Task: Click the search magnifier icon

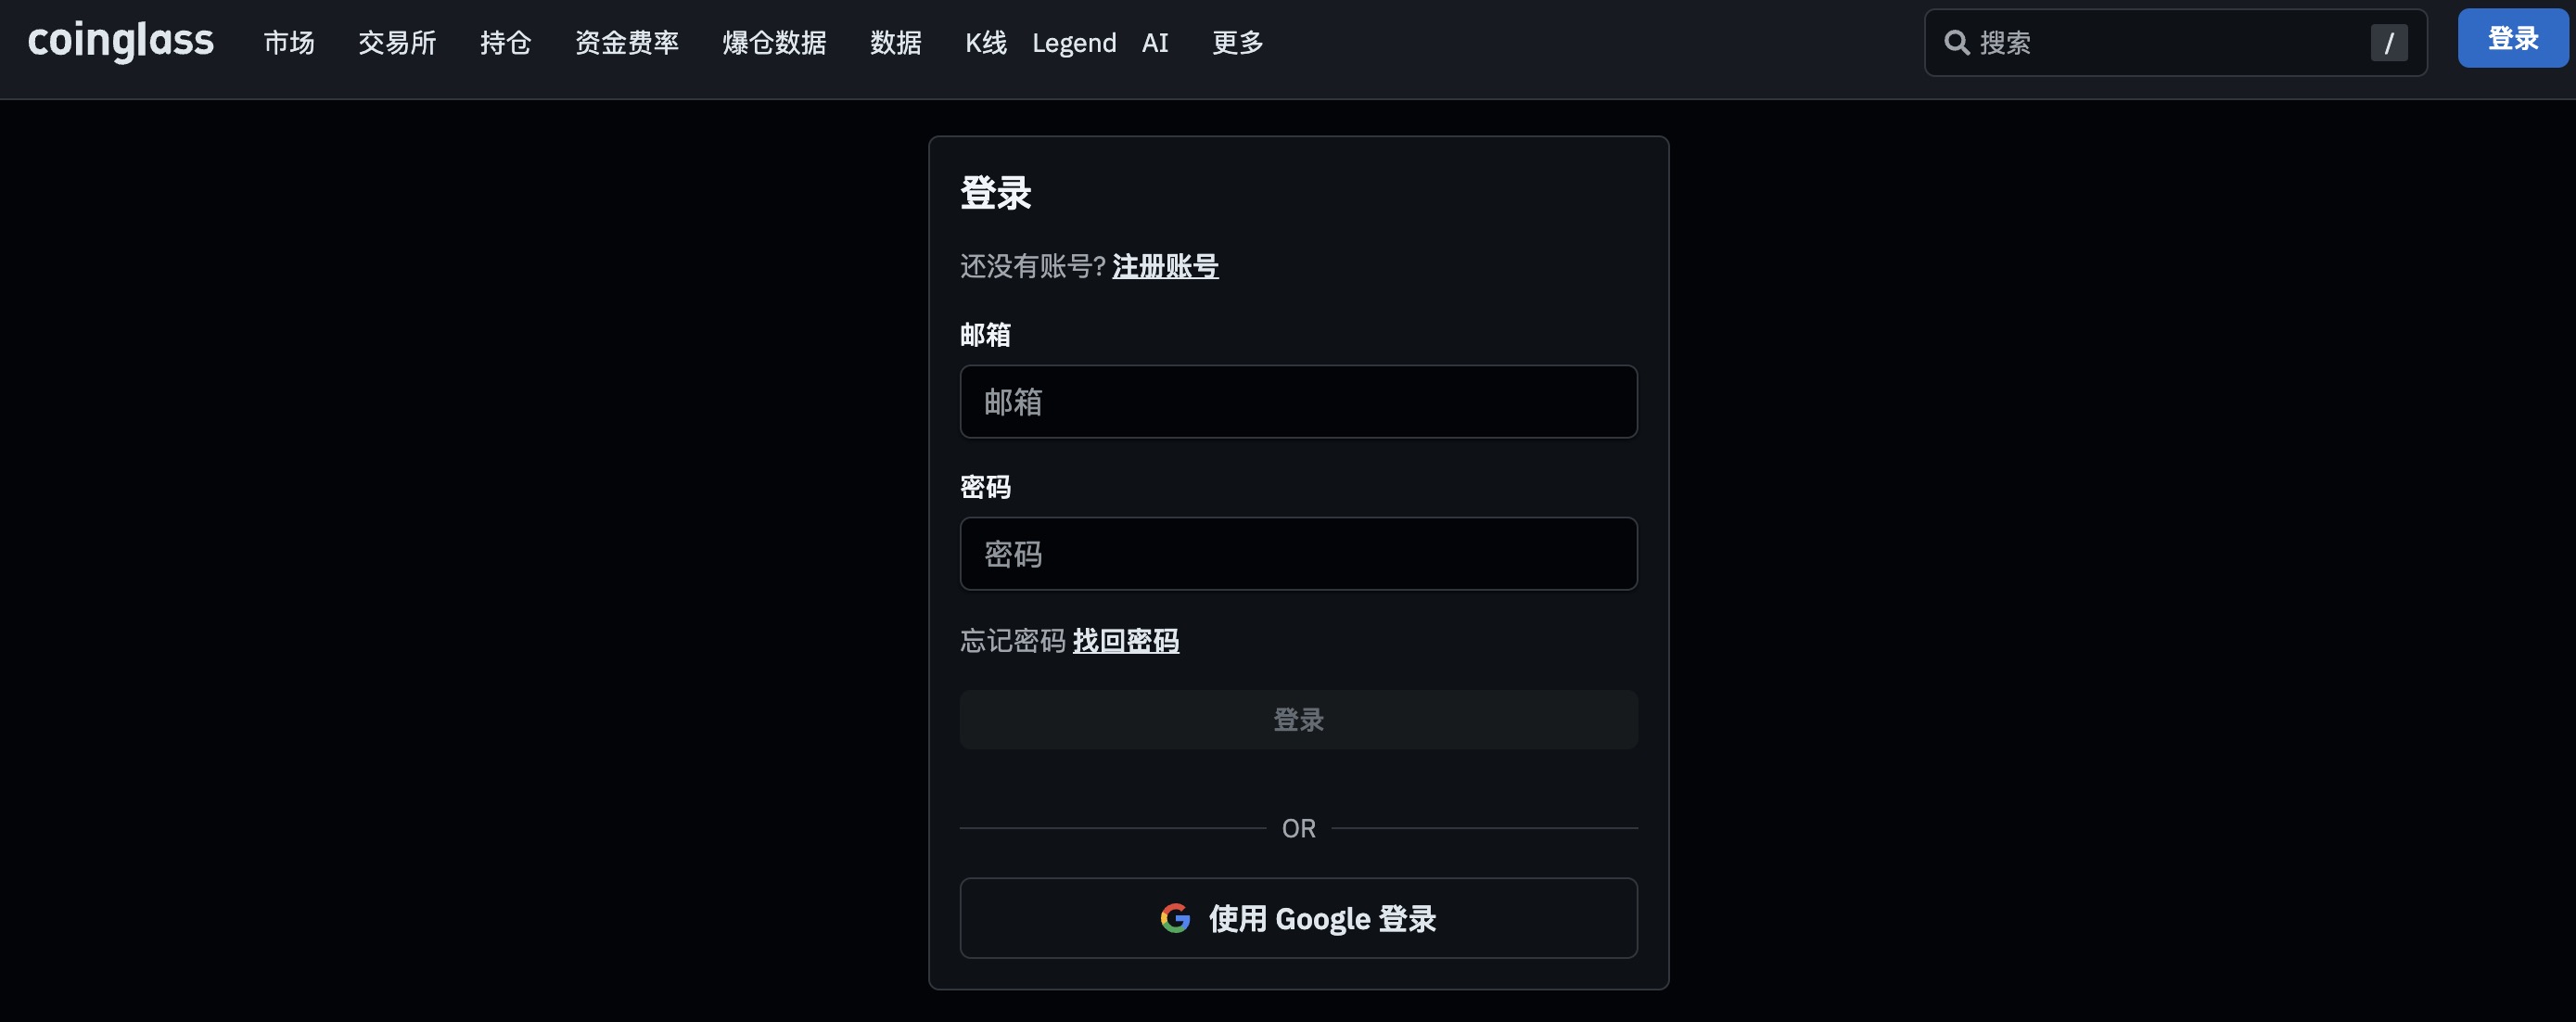Action: [1956, 43]
